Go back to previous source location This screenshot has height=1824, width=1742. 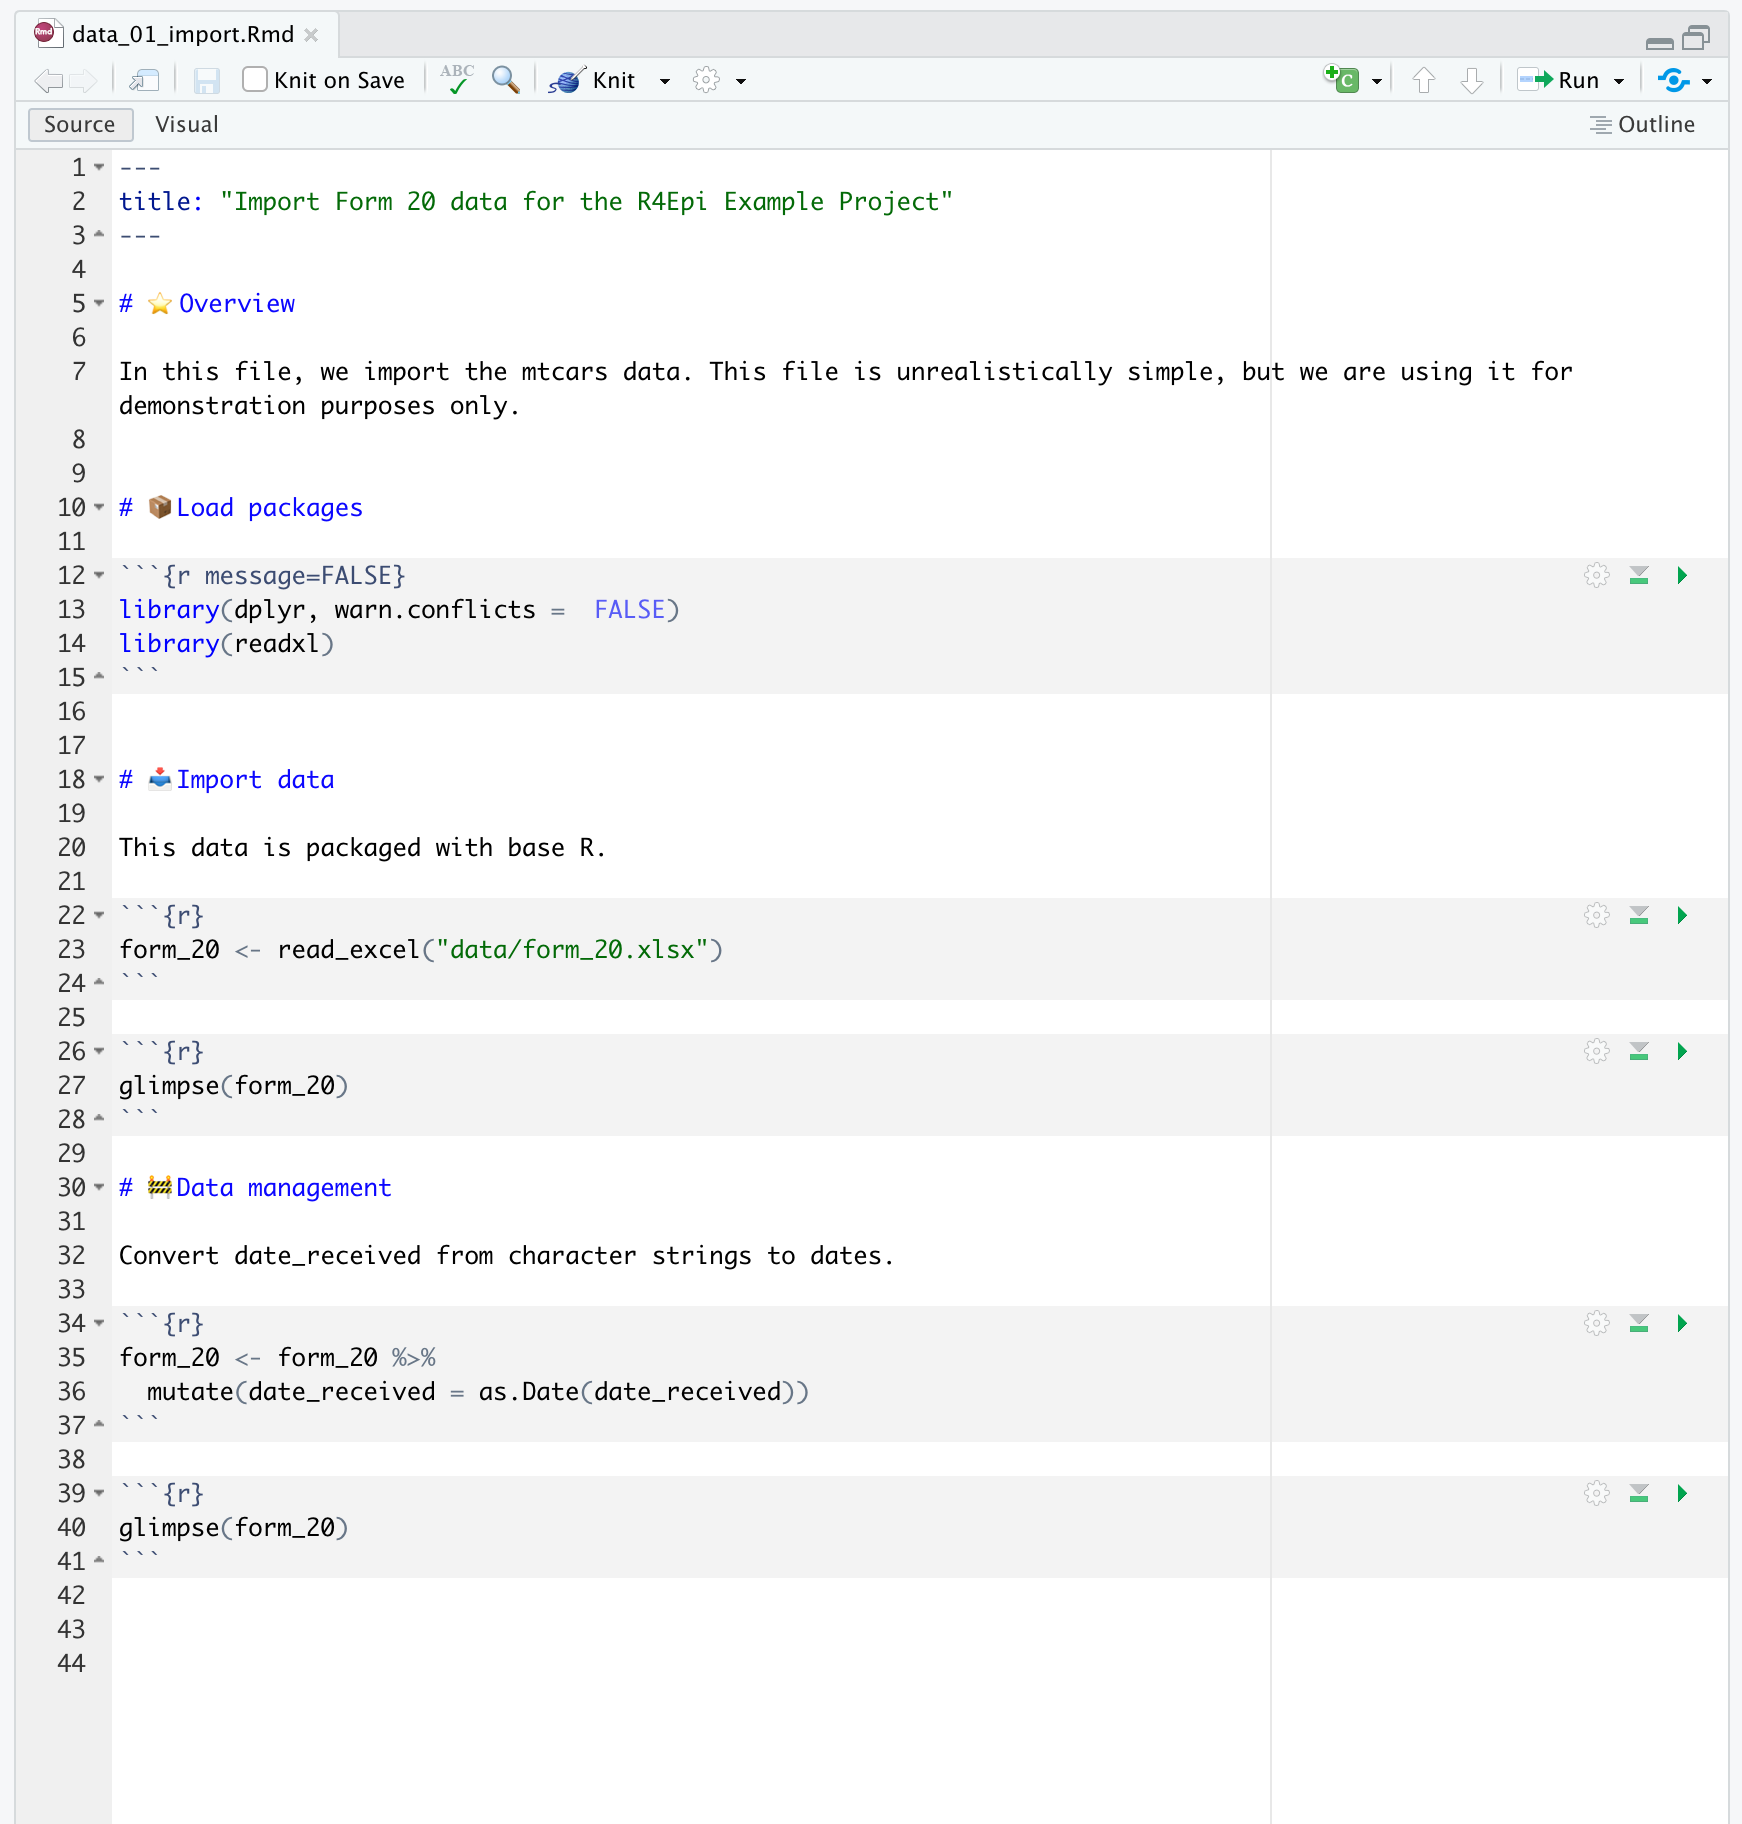[x=47, y=81]
